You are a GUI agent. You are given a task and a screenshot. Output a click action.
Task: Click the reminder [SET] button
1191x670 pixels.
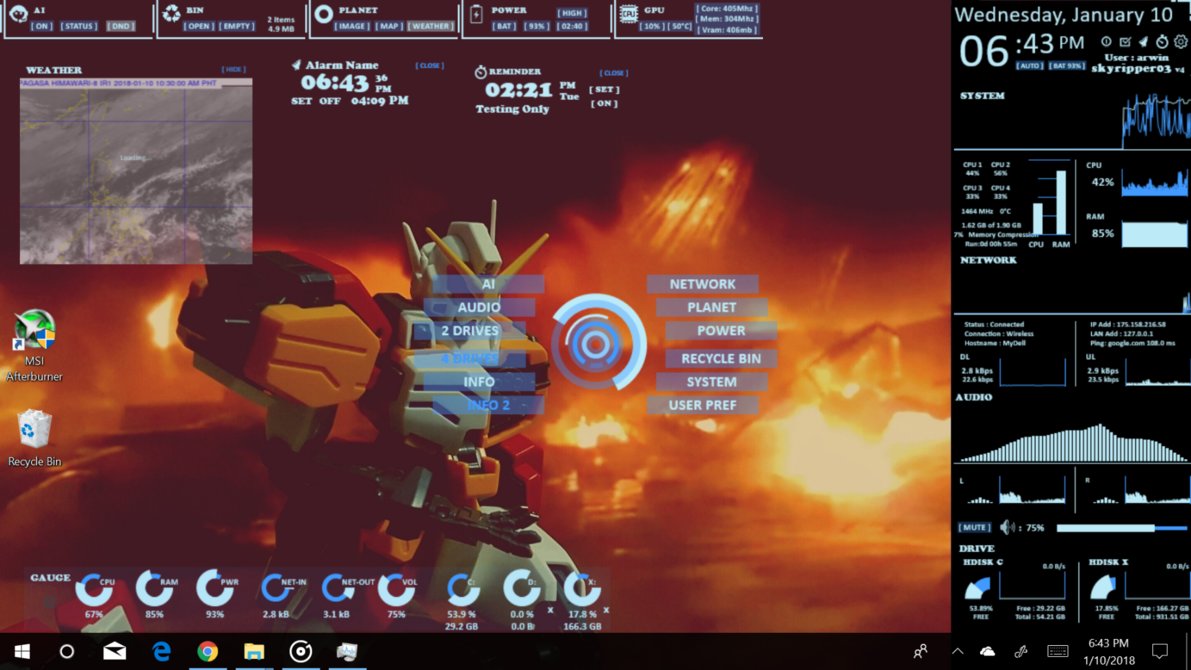(x=604, y=90)
